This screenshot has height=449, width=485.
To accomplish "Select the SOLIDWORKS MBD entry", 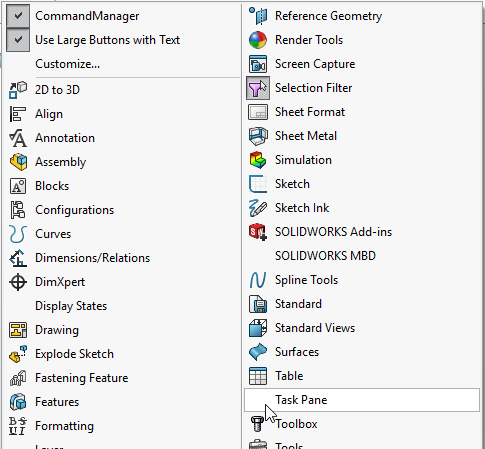I will pyautogui.click(x=325, y=256).
